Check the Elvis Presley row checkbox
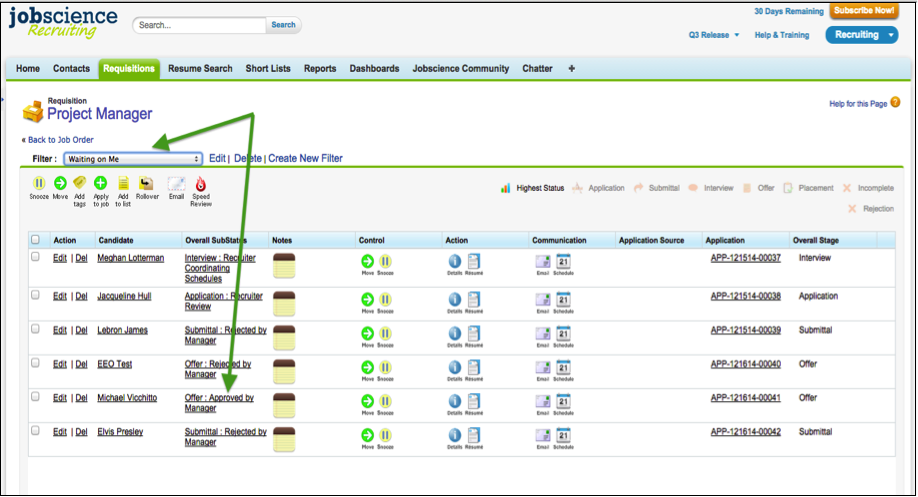Image resolution: width=918 pixels, height=497 pixels. [36, 431]
